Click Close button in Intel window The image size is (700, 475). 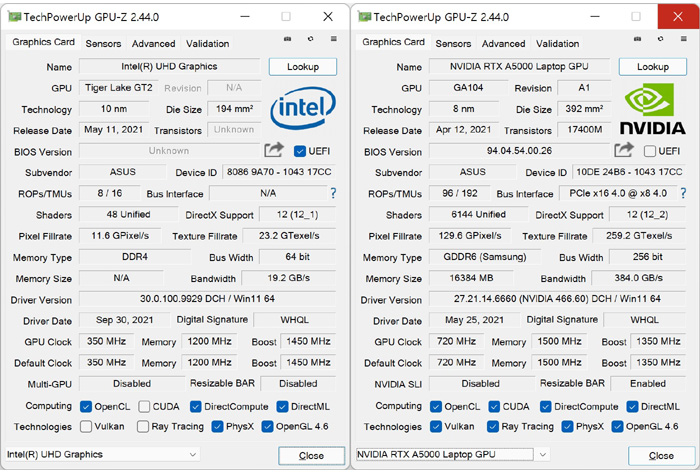(311, 456)
